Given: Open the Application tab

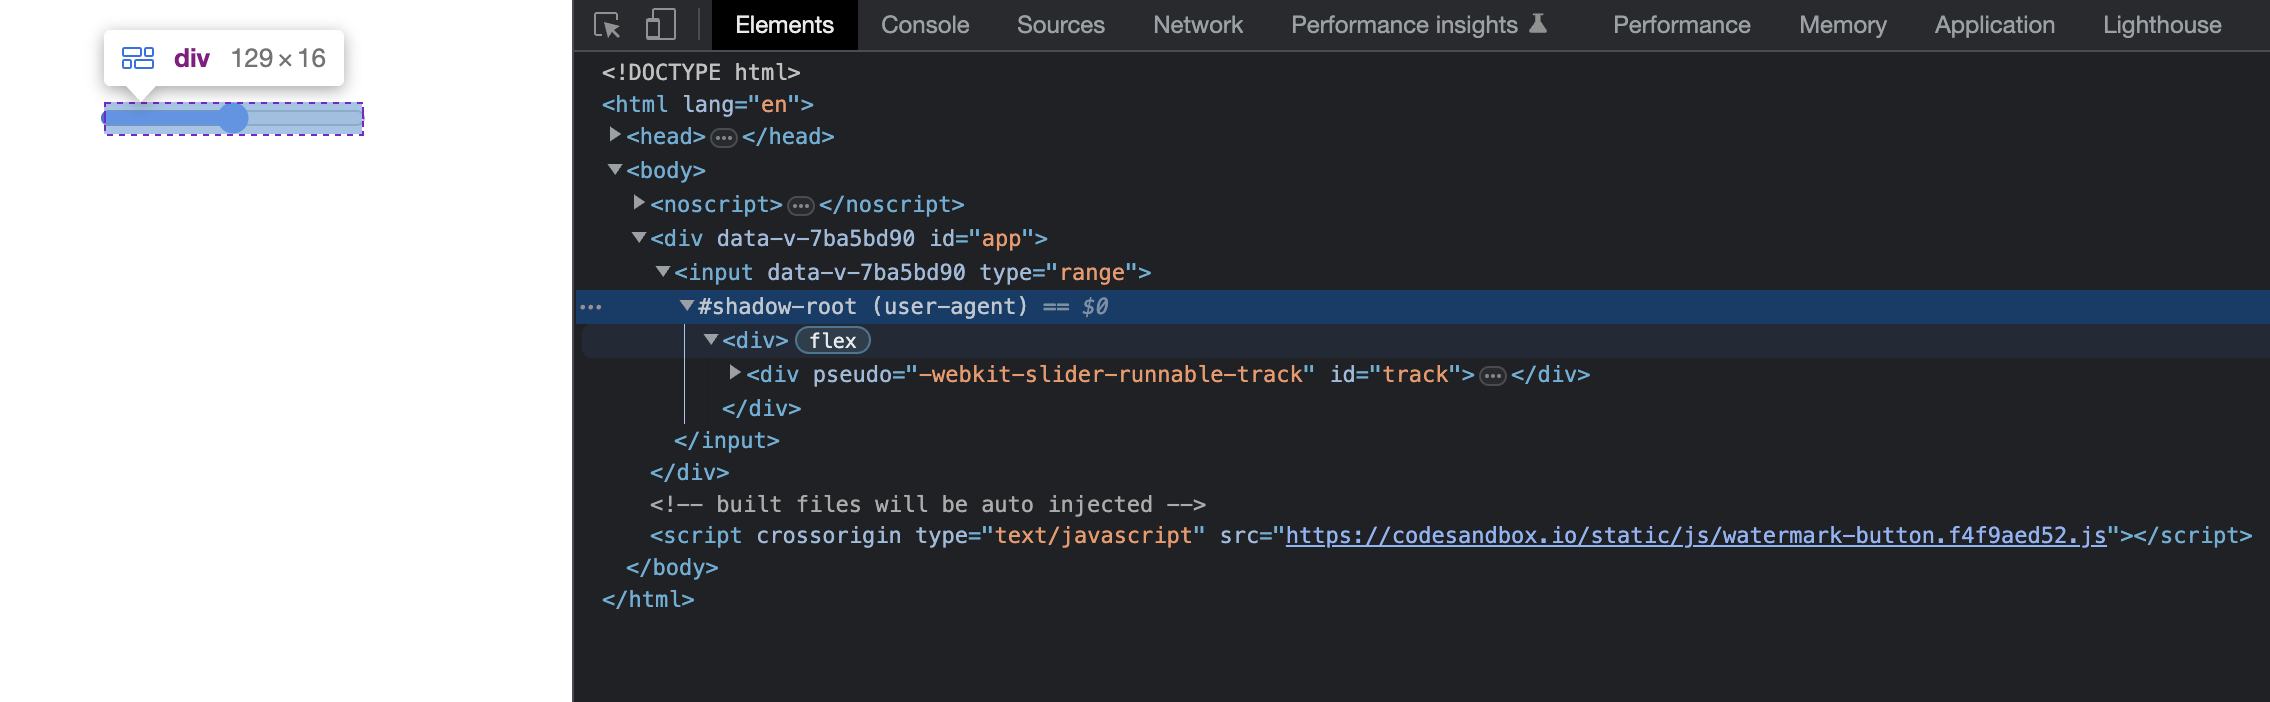Looking at the screenshot, I should point(1995,25).
